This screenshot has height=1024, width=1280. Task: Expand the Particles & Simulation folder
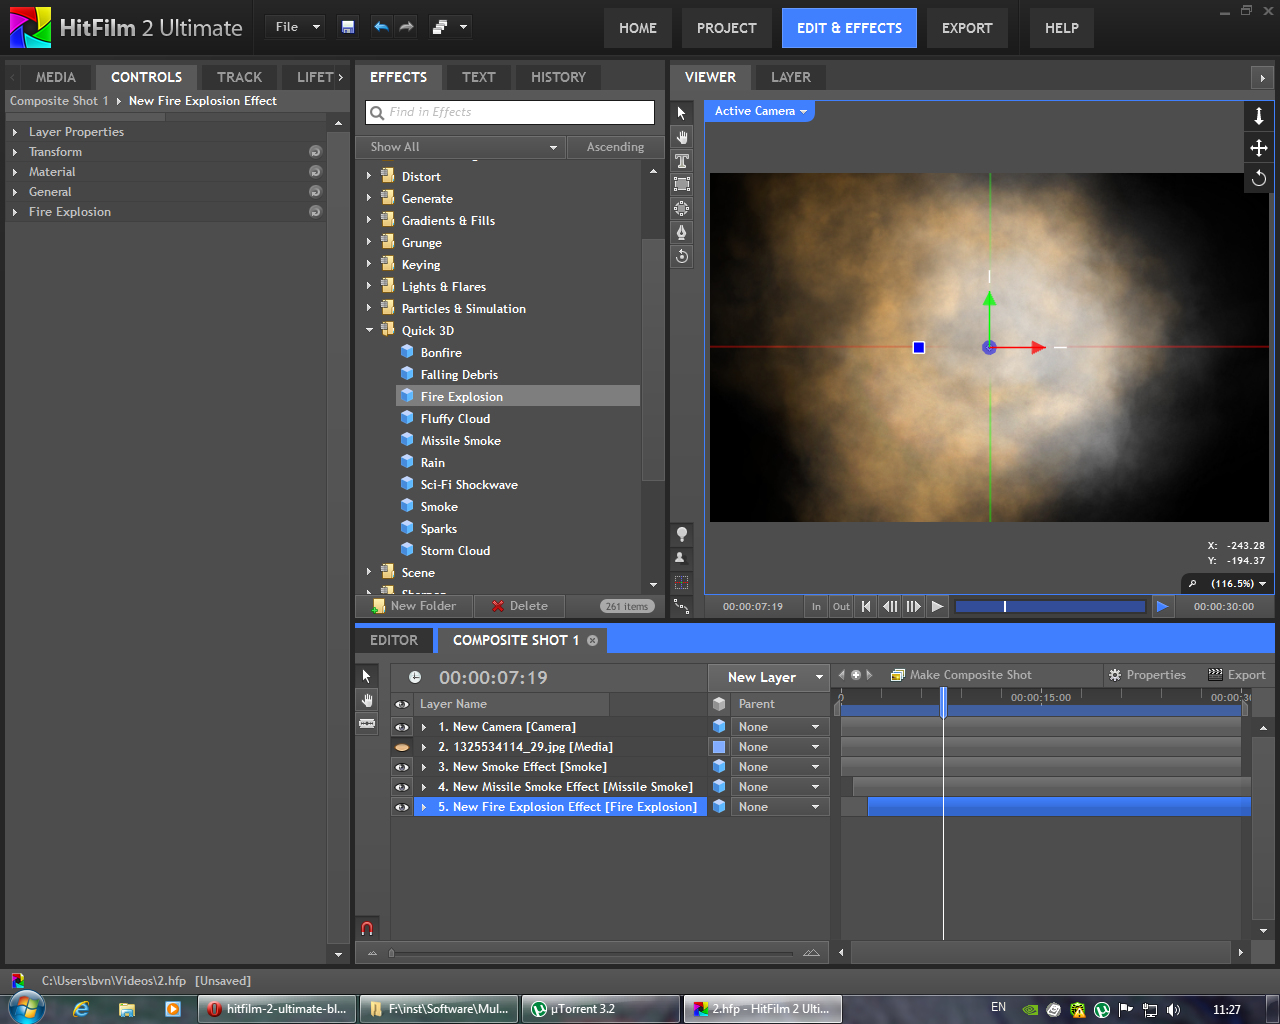(369, 309)
